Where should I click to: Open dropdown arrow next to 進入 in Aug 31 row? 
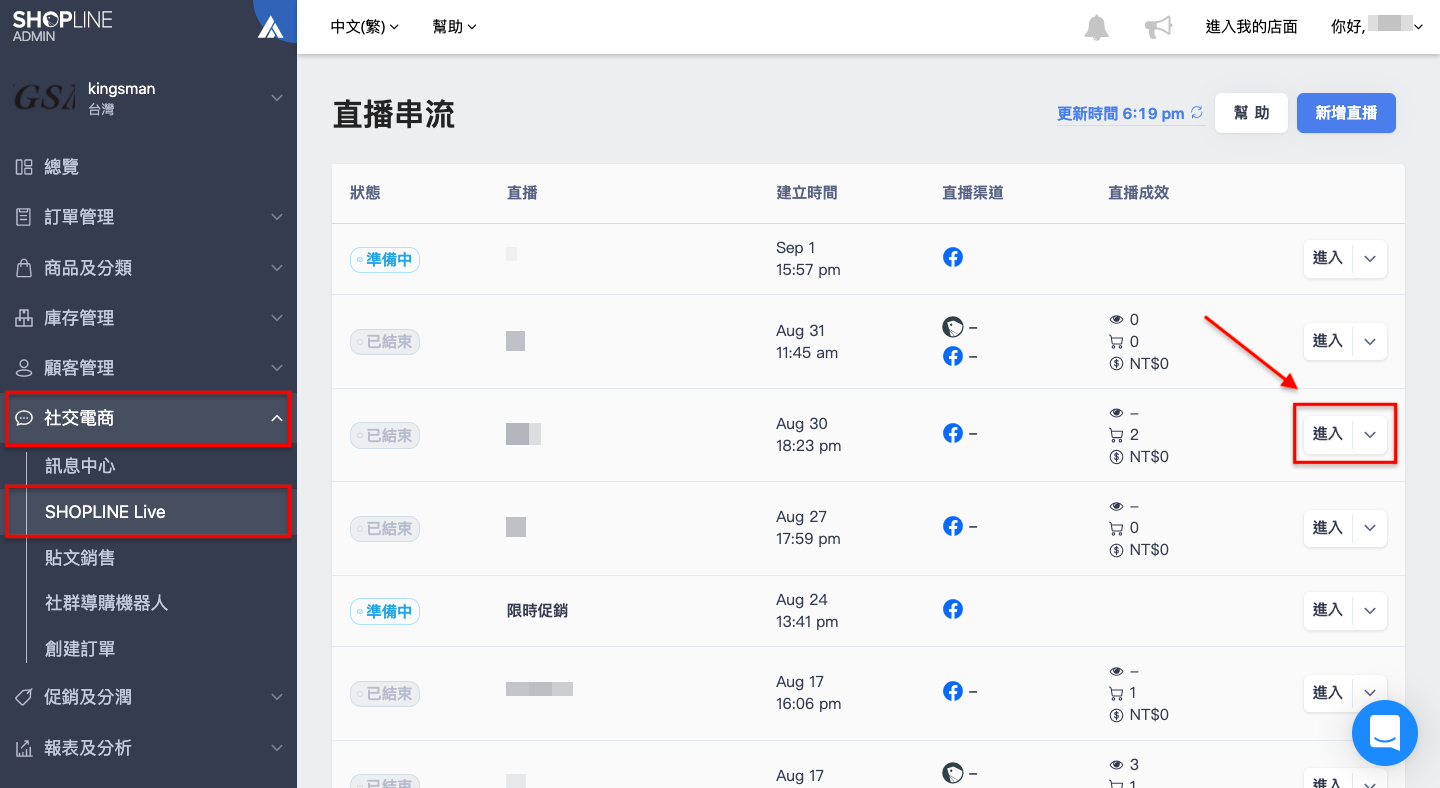(1370, 341)
